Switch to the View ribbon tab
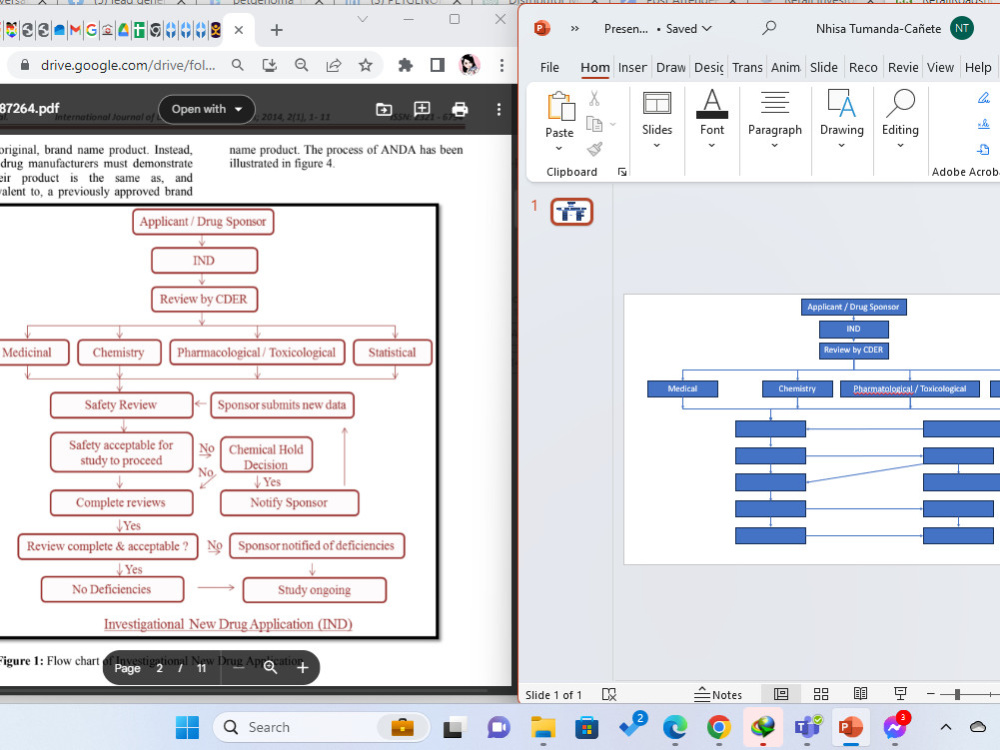Viewport: 1000px width, 750px height. [x=940, y=68]
